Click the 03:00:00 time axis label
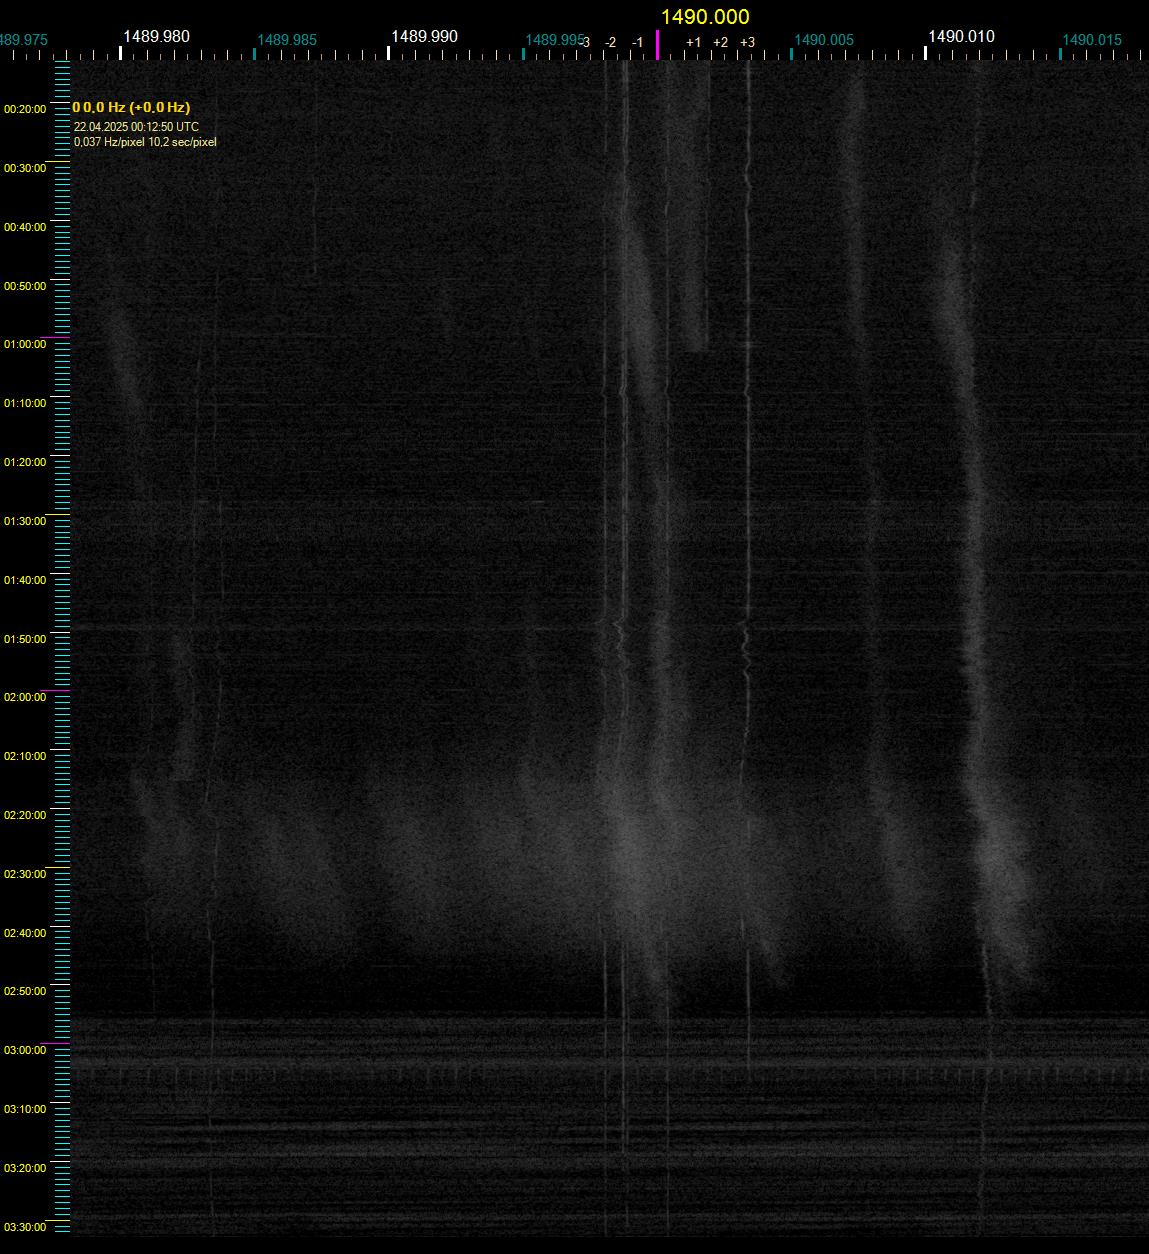 coord(25,1050)
